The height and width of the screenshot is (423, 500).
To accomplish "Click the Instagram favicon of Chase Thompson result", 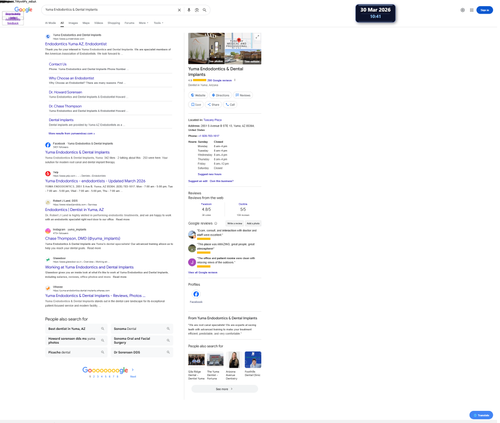I will tap(48, 231).
